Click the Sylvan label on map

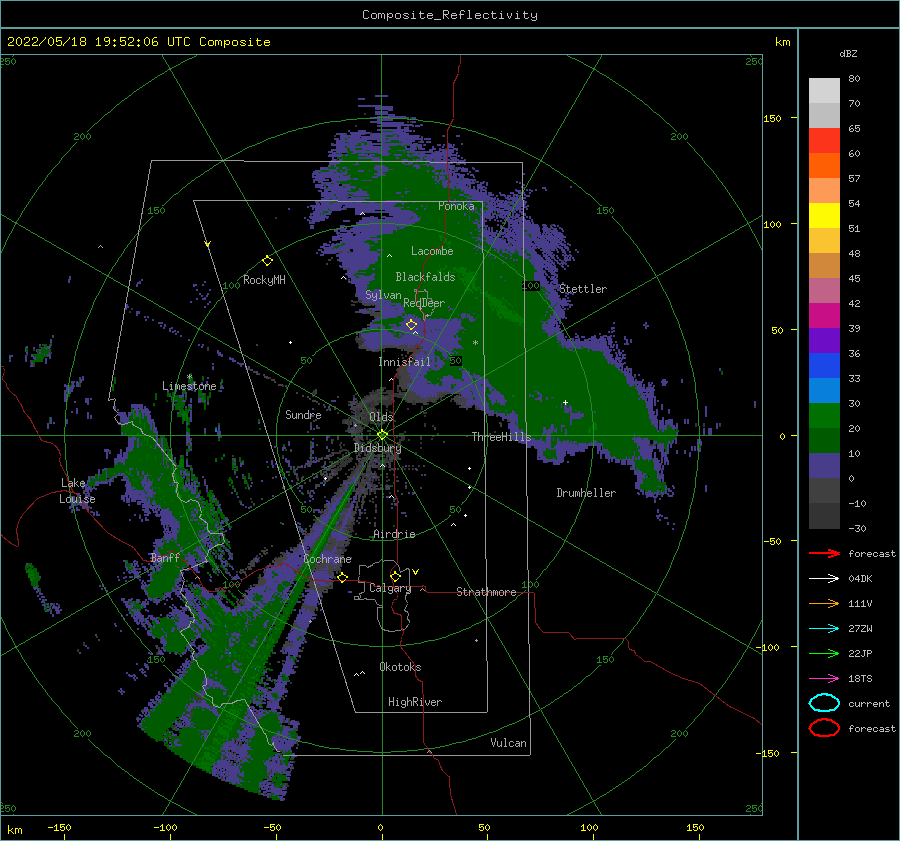tap(383, 295)
